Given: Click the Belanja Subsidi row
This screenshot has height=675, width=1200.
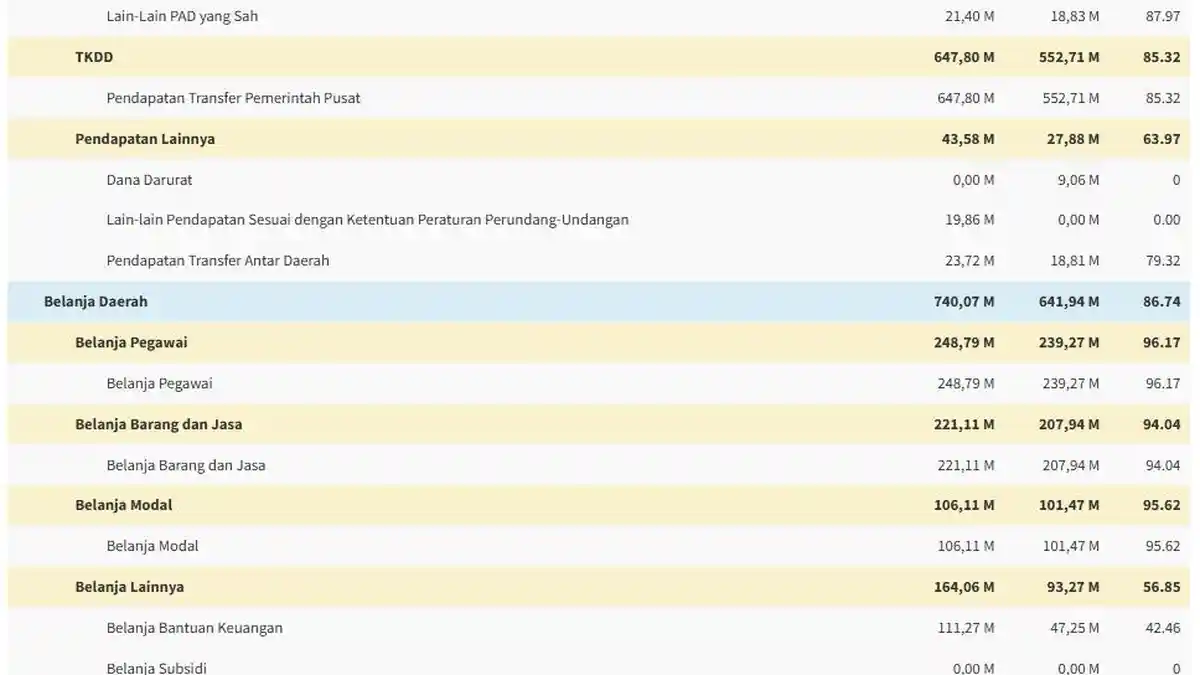Looking at the screenshot, I should point(599,664).
